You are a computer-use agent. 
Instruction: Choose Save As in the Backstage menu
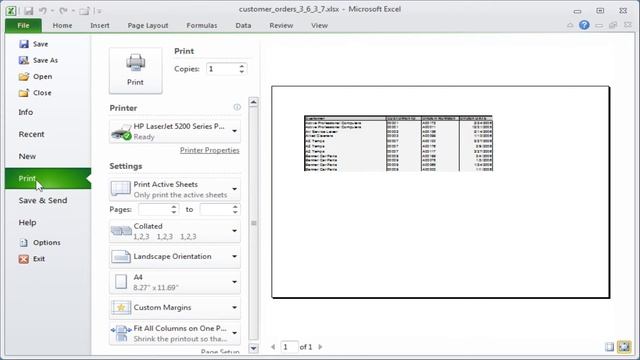coord(38,60)
